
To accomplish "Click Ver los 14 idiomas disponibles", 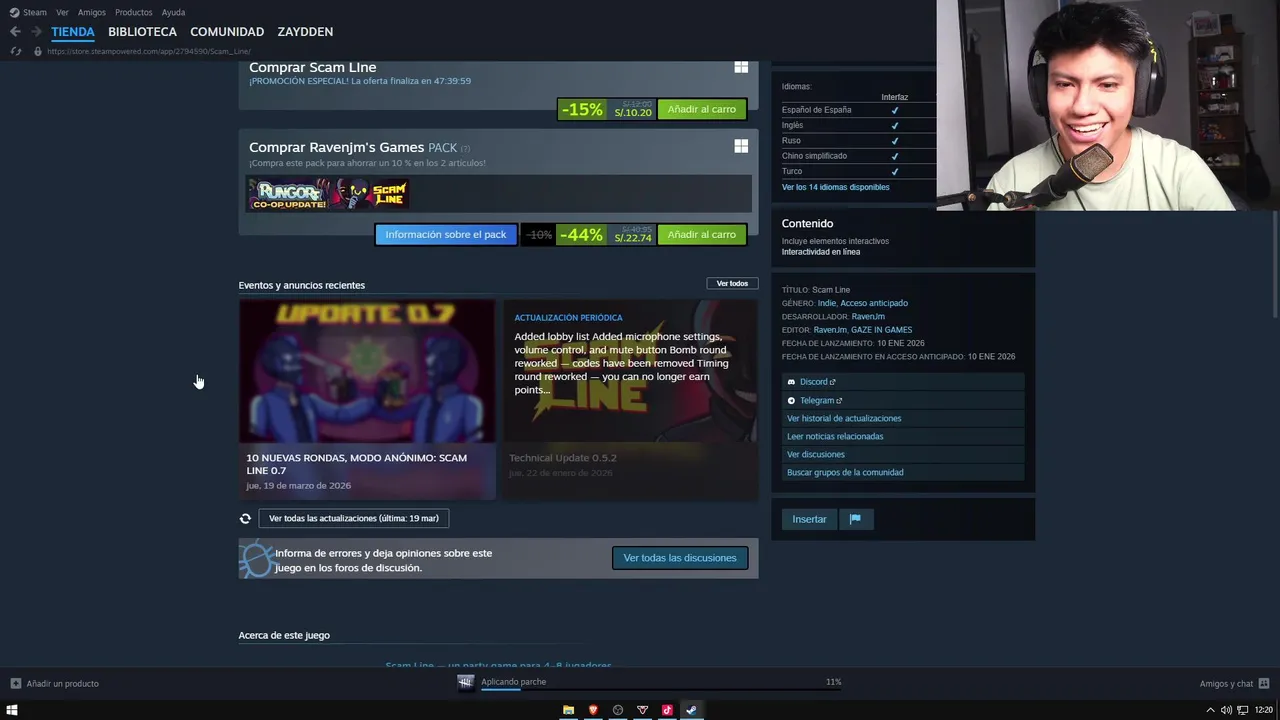I will 835,187.
